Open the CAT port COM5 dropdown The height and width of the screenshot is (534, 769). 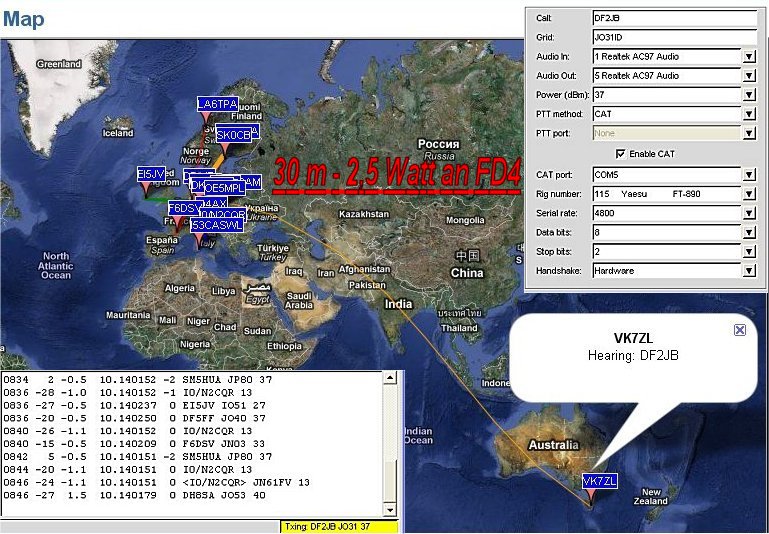tap(748, 175)
